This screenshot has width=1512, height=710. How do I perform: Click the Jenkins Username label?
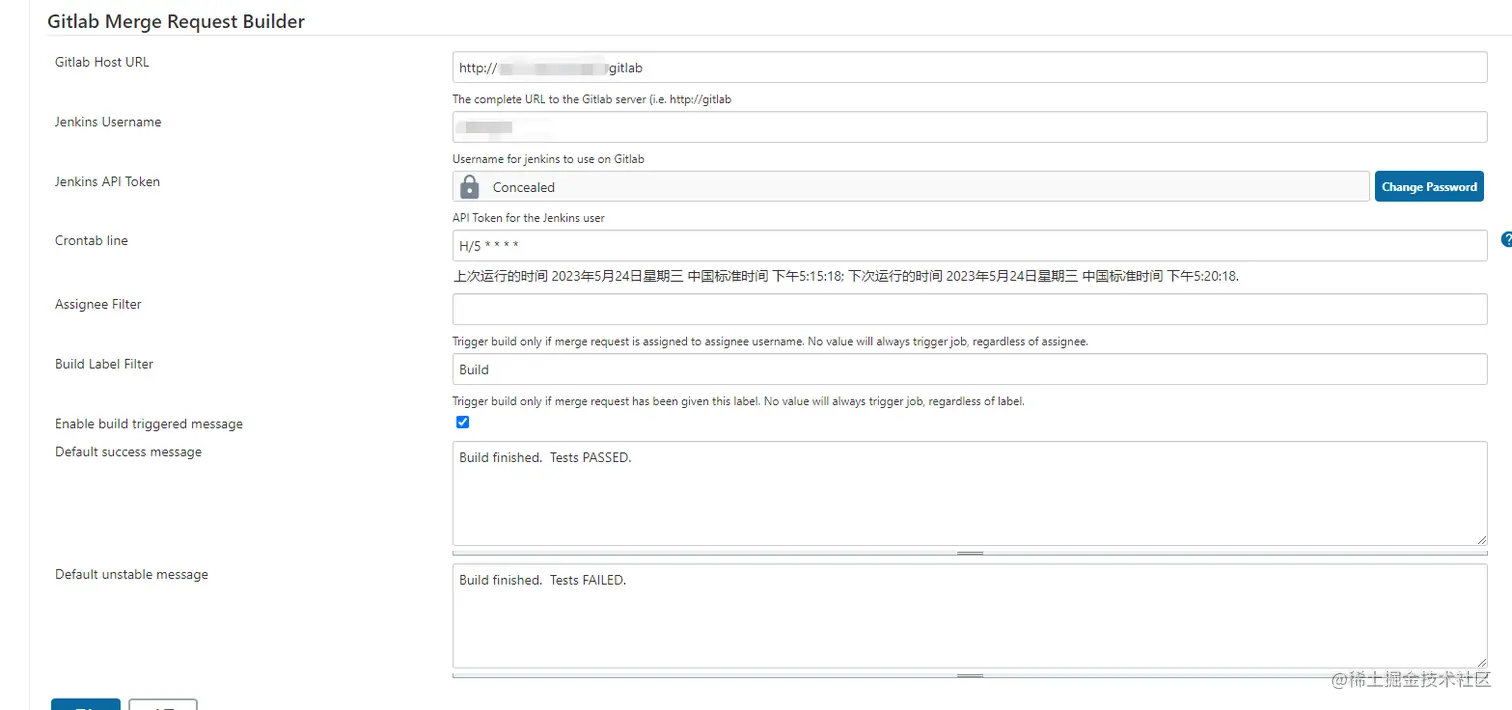(108, 122)
